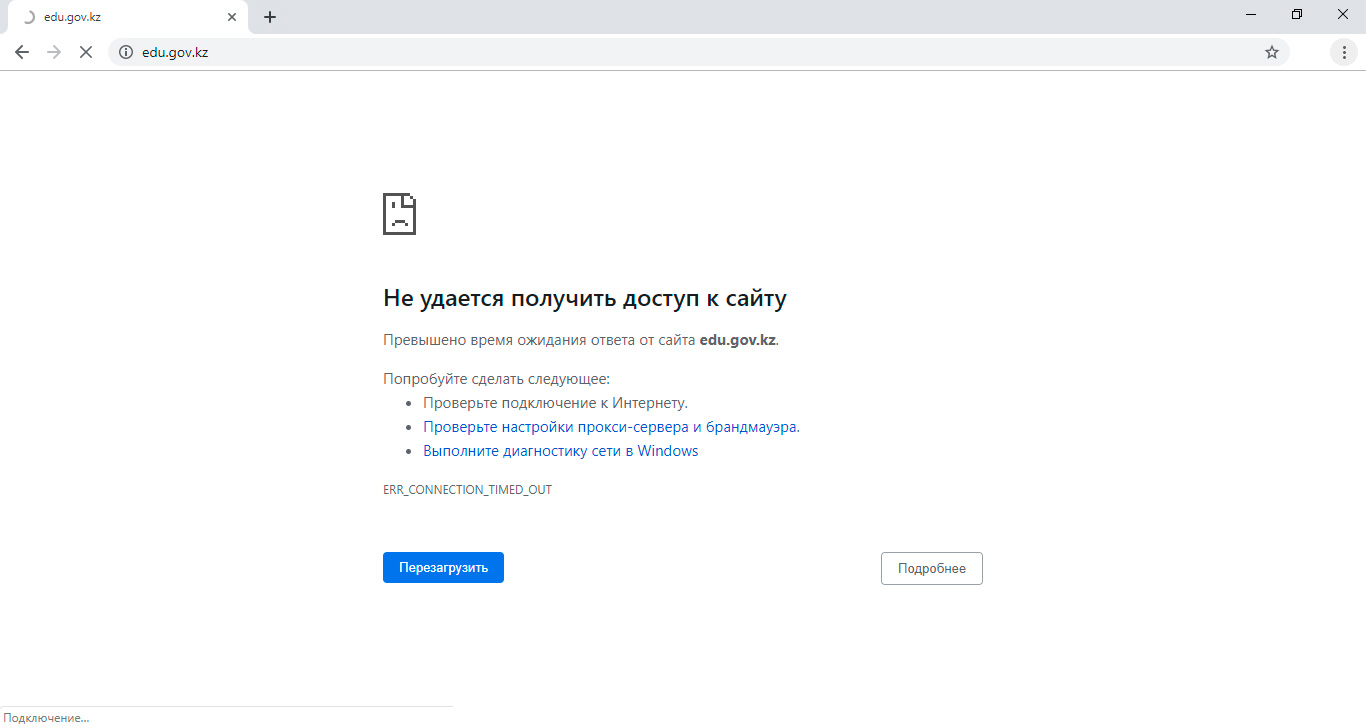Close the edu.gov.kz tab

(x=232, y=17)
